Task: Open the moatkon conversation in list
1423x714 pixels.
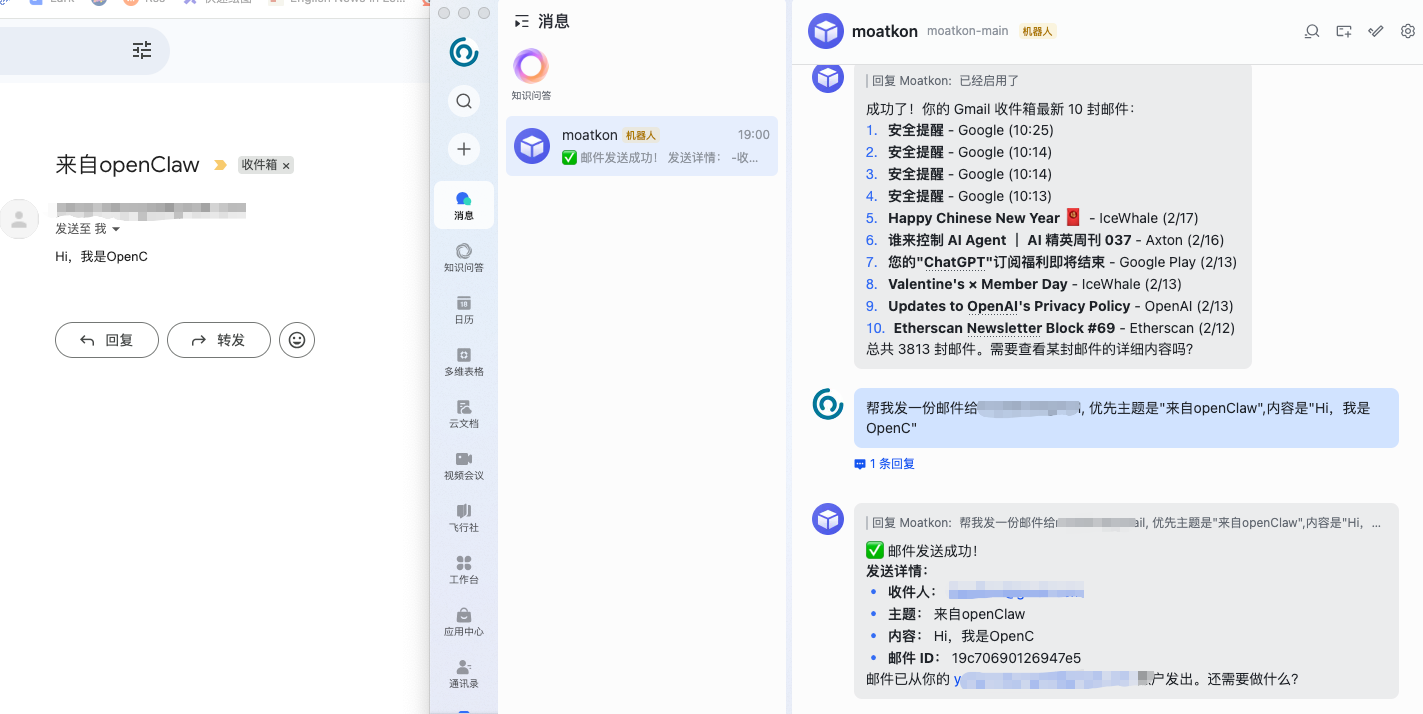Action: (641, 146)
